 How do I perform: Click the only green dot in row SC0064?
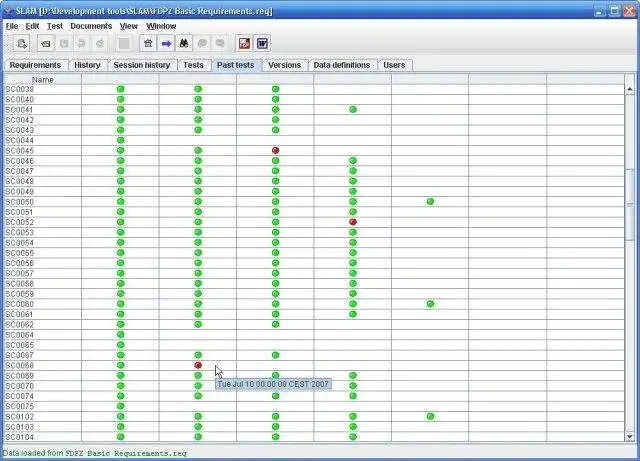pyautogui.click(x=120, y=334)
